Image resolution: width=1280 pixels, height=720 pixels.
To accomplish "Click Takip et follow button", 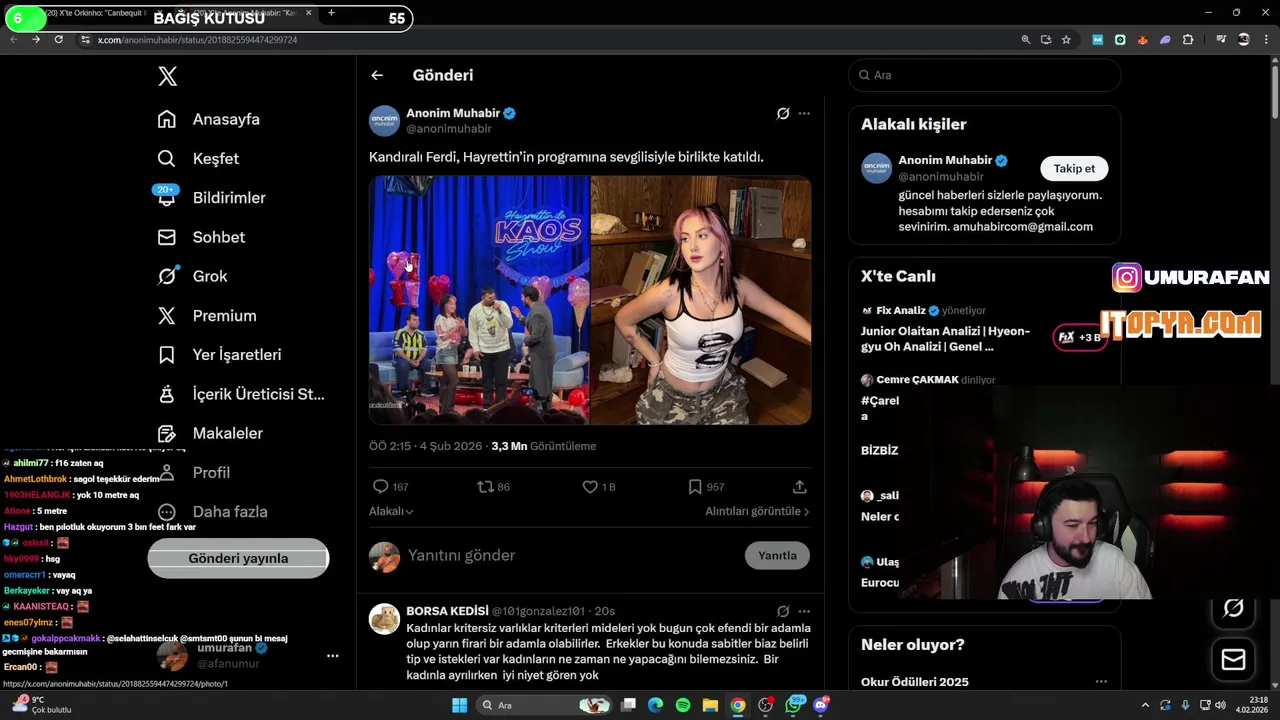I will point(1074,168).
